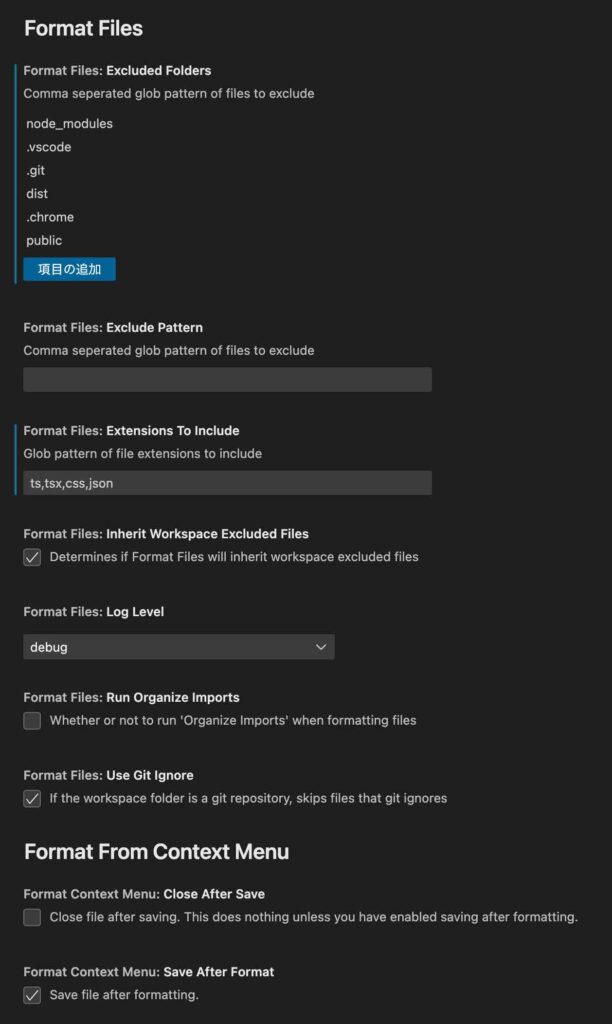Enable Run Organize Imports checkbox
The width and height of the screenshot is (612, 1024).
click(x=32, y=721)
